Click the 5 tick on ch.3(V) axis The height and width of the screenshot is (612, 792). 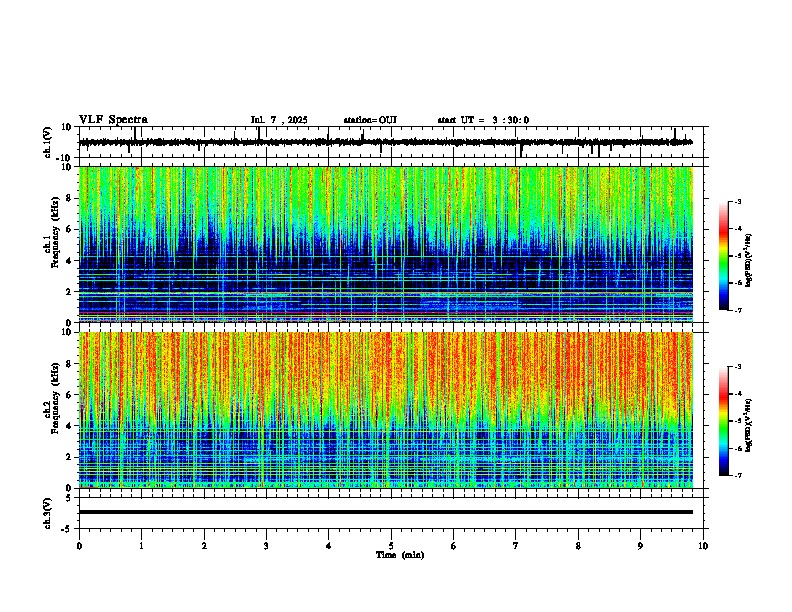coord(70,497)
